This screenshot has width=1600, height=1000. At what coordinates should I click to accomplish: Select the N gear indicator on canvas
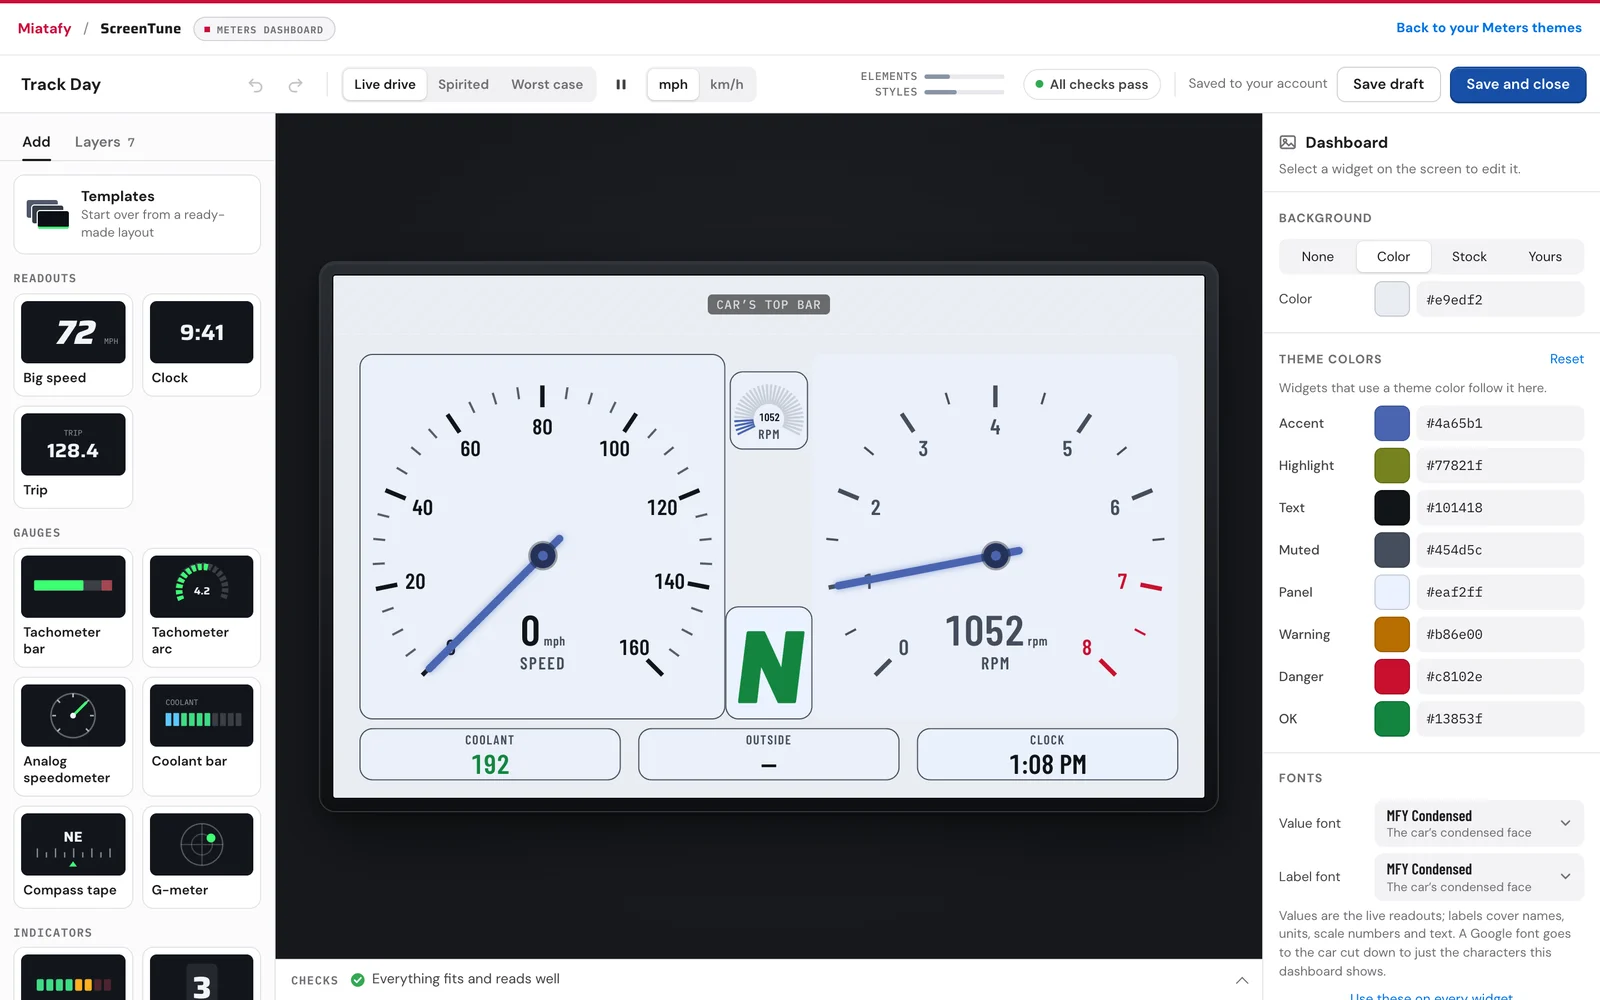click(768, 663)
